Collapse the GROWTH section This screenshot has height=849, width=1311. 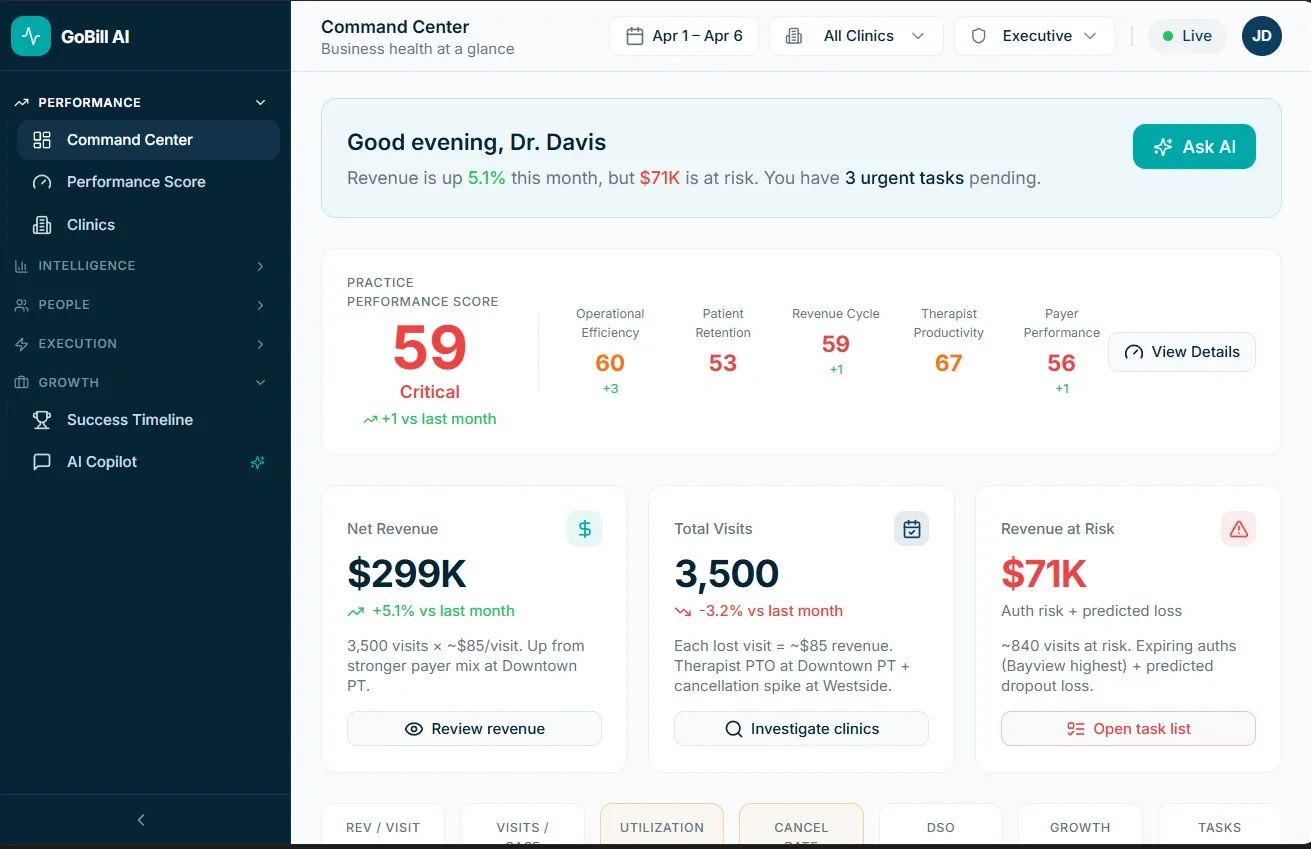[x=140, y=383]
